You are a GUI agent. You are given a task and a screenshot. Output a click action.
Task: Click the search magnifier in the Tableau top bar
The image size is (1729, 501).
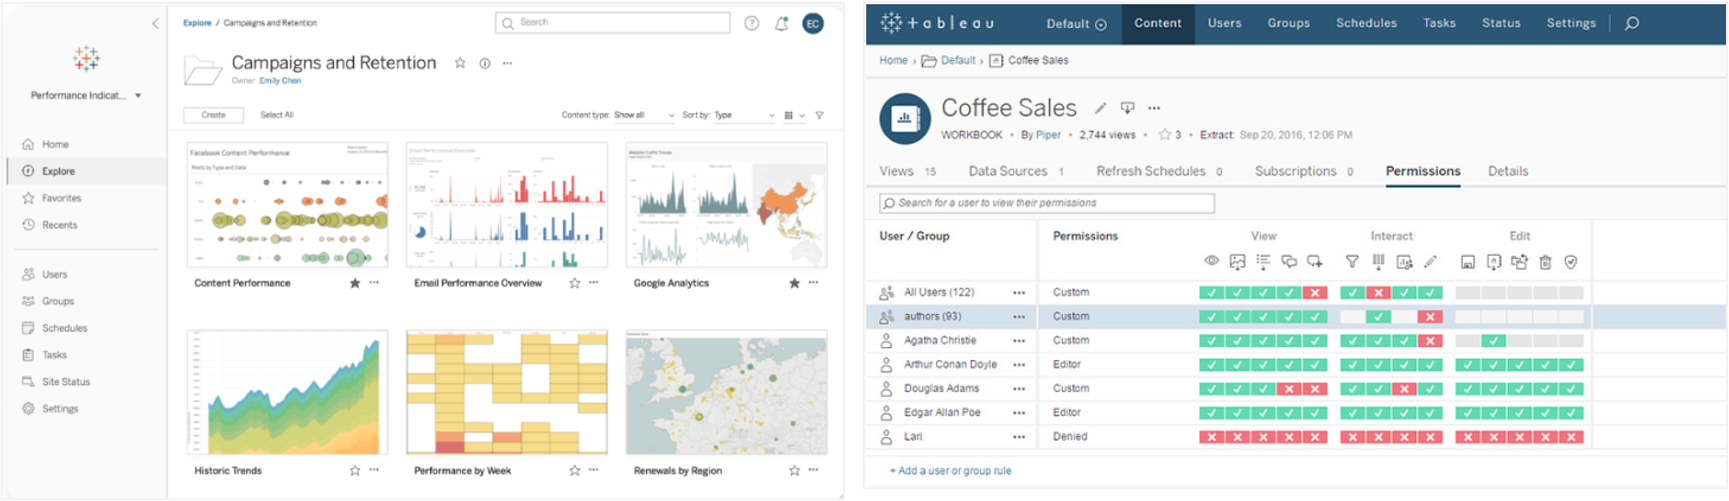tap(1632, 23)
